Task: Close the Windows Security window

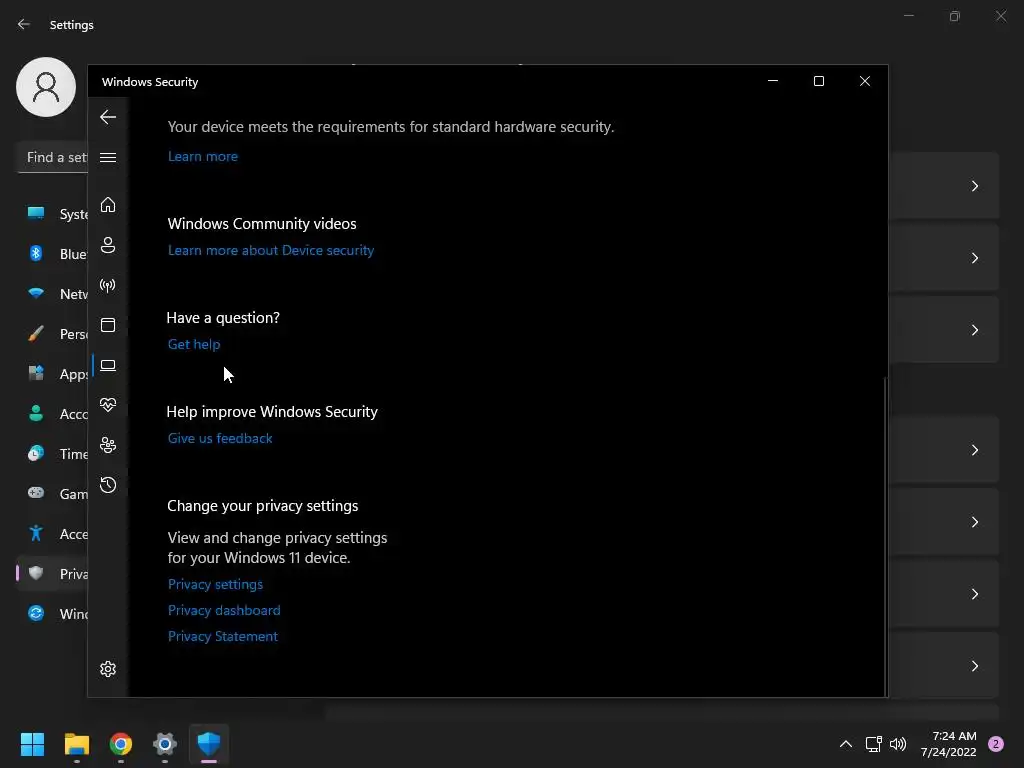Action: (x=865, y=81)
